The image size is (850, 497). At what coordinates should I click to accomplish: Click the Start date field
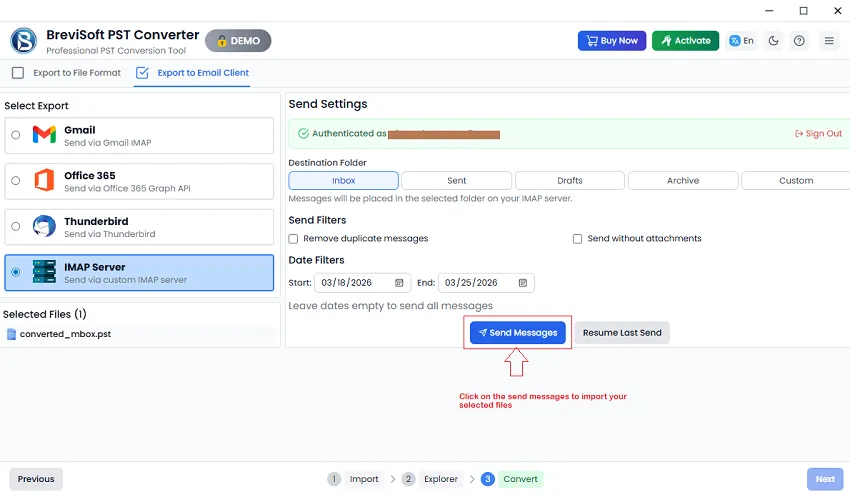click(361, 283)
